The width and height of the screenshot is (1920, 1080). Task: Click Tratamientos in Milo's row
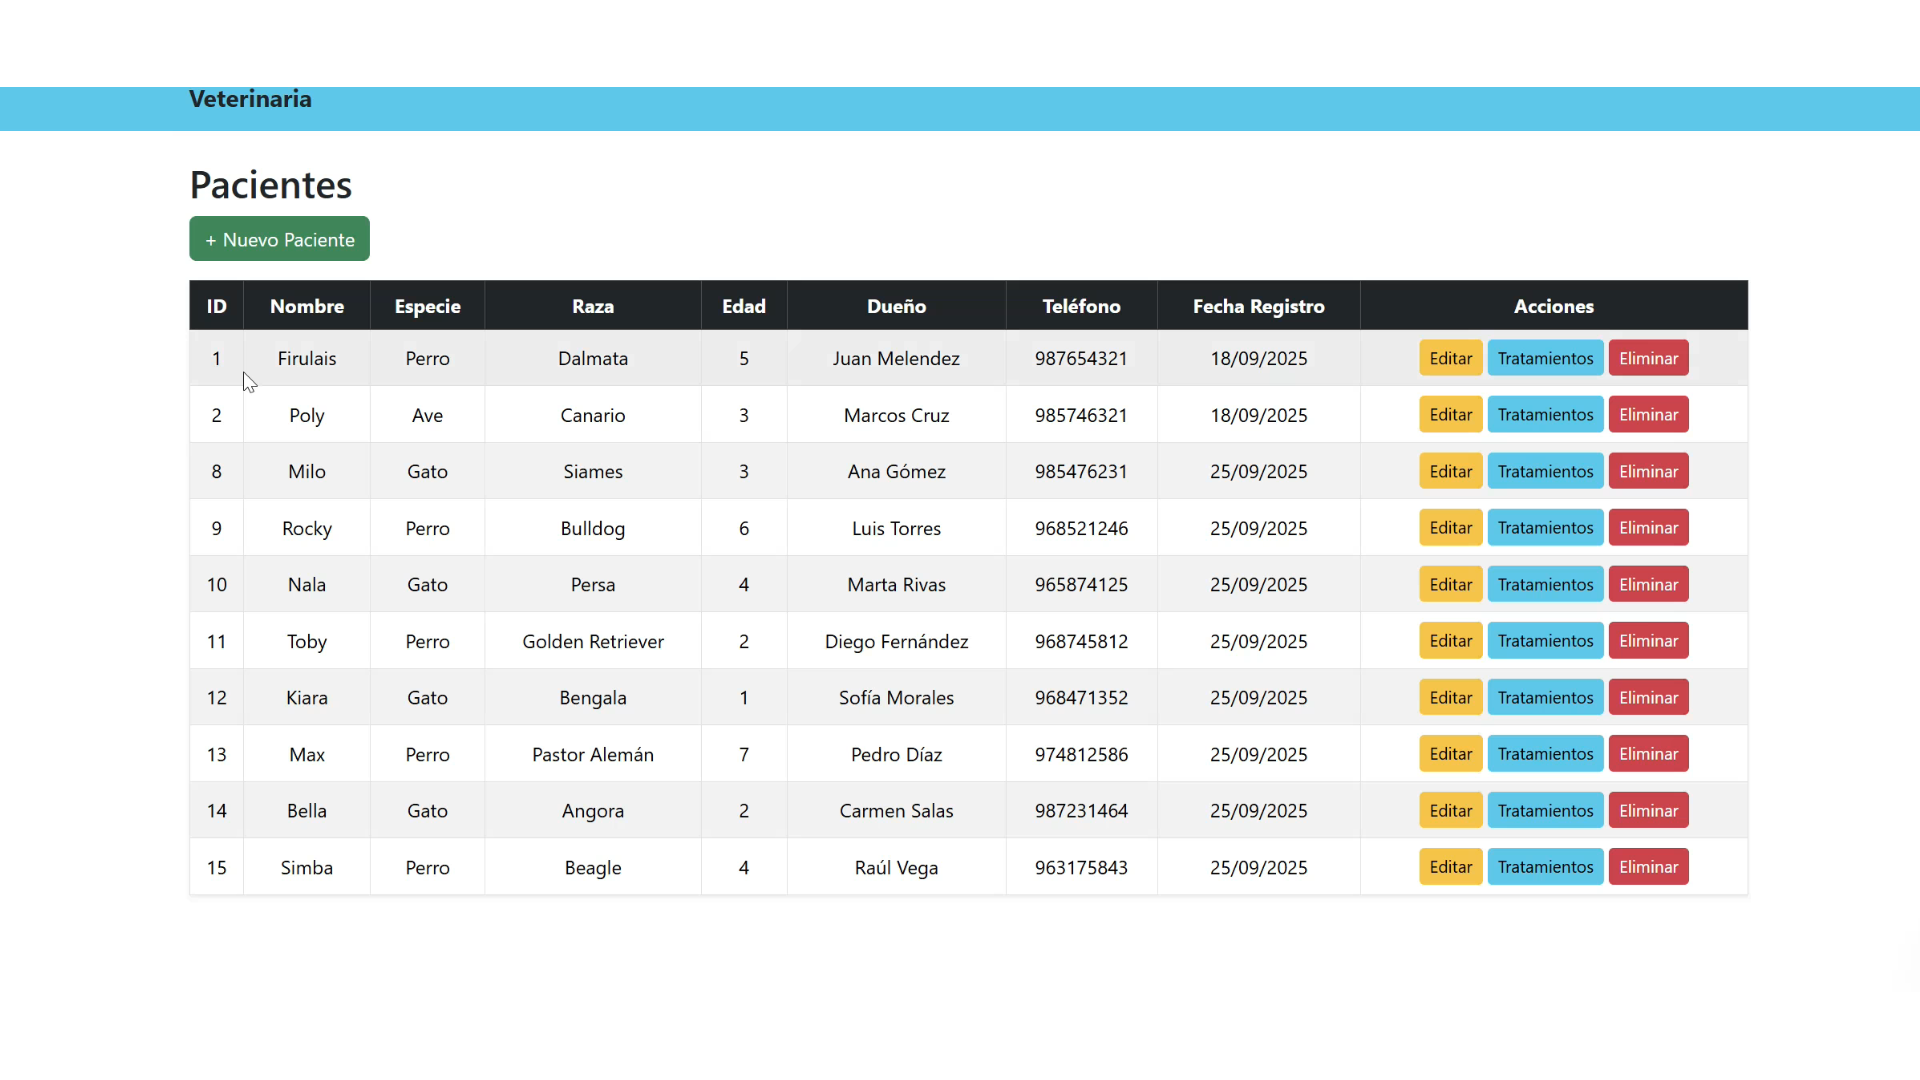point(1545,471)
